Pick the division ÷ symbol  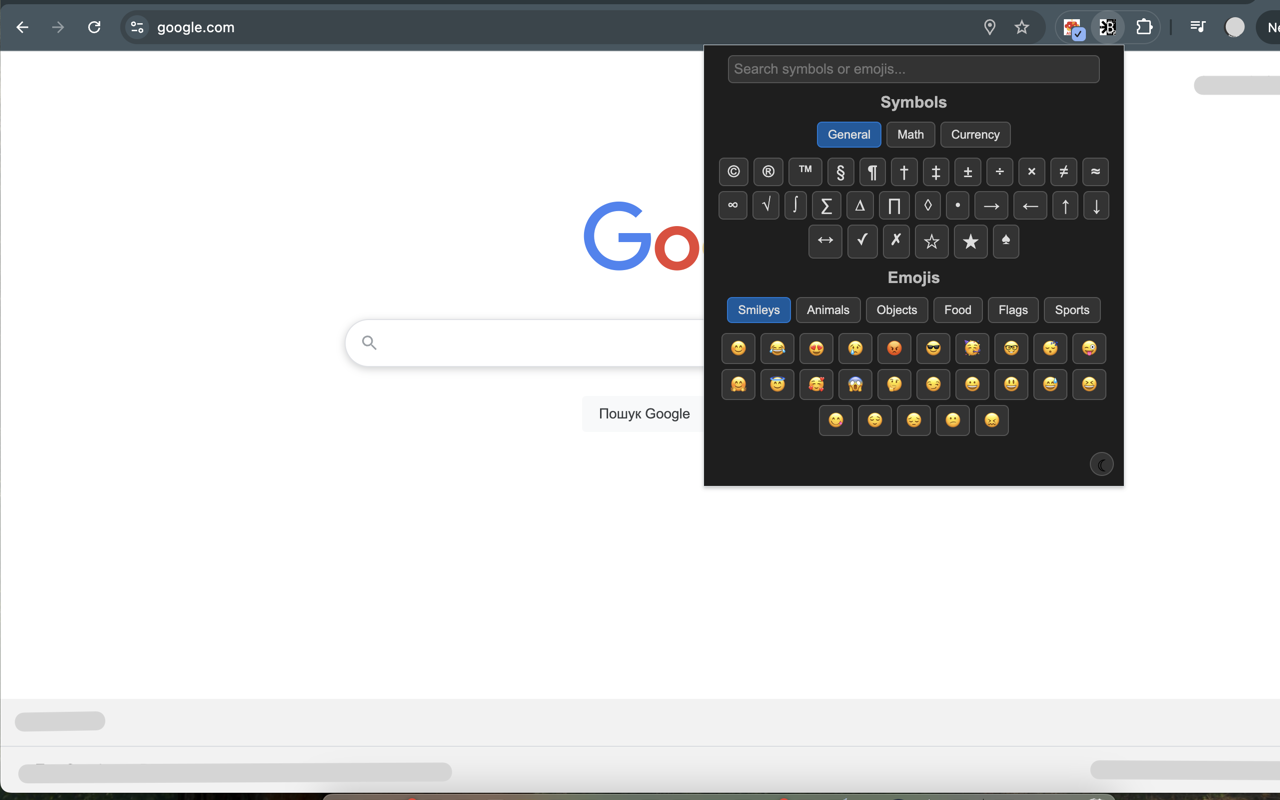click(x=1000, y=172)
